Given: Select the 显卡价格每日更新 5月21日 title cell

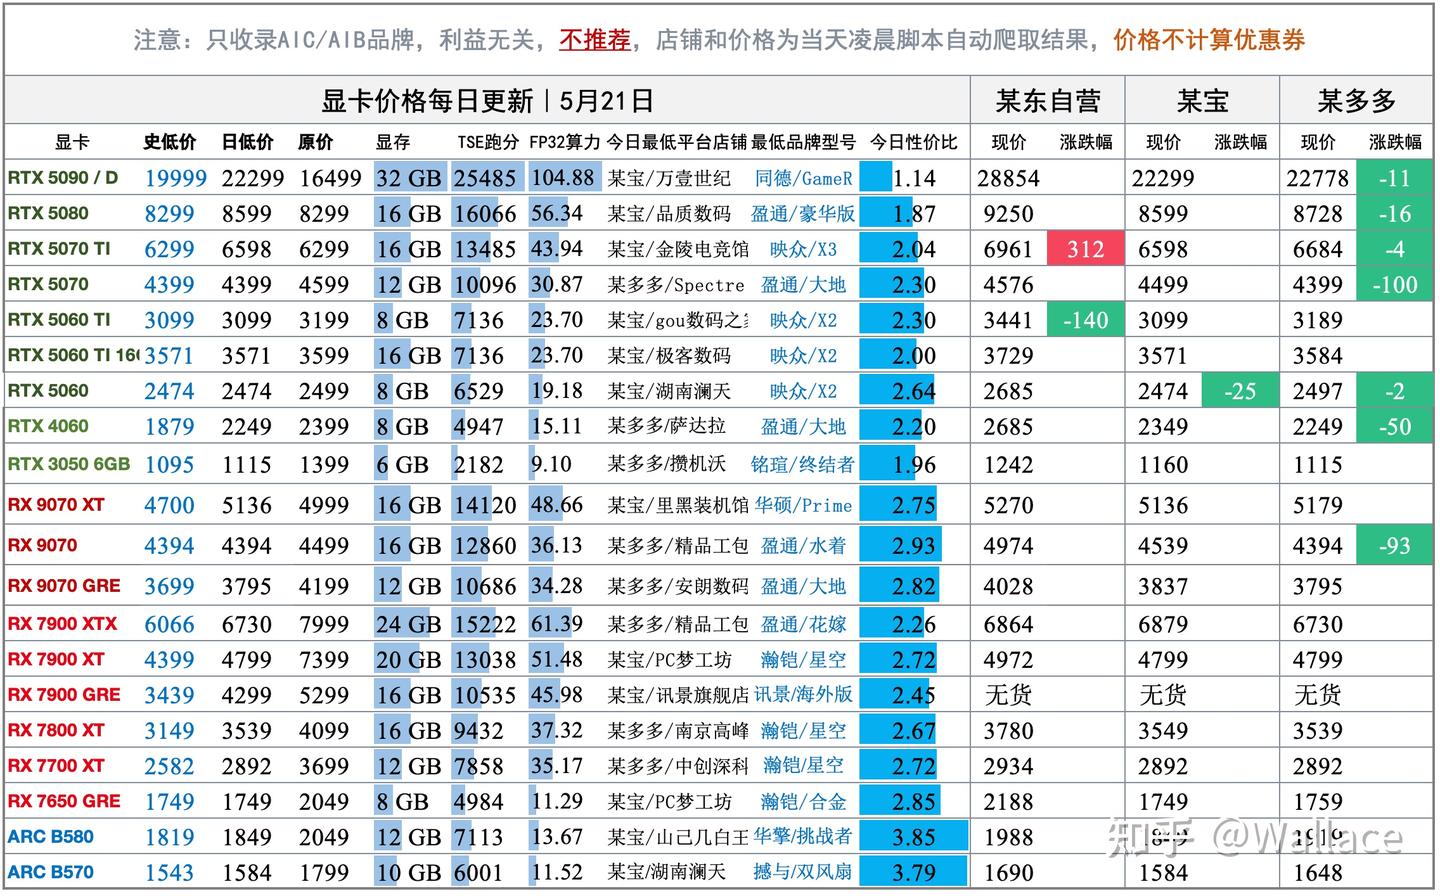Looking at the screenshot, I should pos(487,100).
